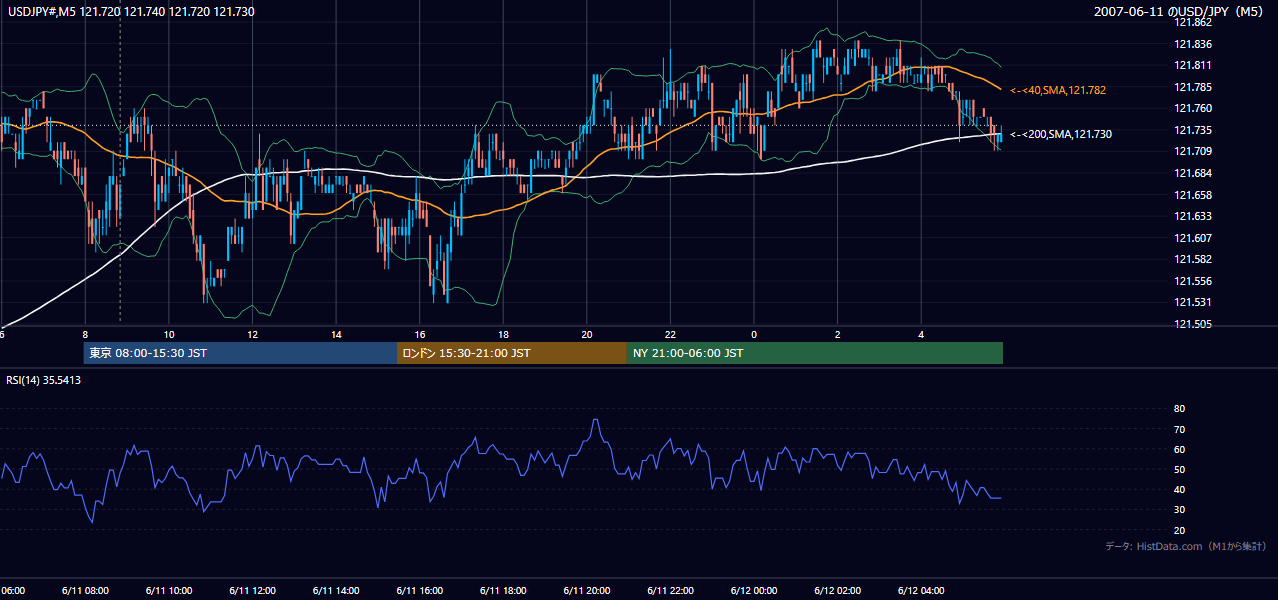Click price axis label 121.505
Viewport: 1278px width, 600px height.
click(x=1192, y=324)
